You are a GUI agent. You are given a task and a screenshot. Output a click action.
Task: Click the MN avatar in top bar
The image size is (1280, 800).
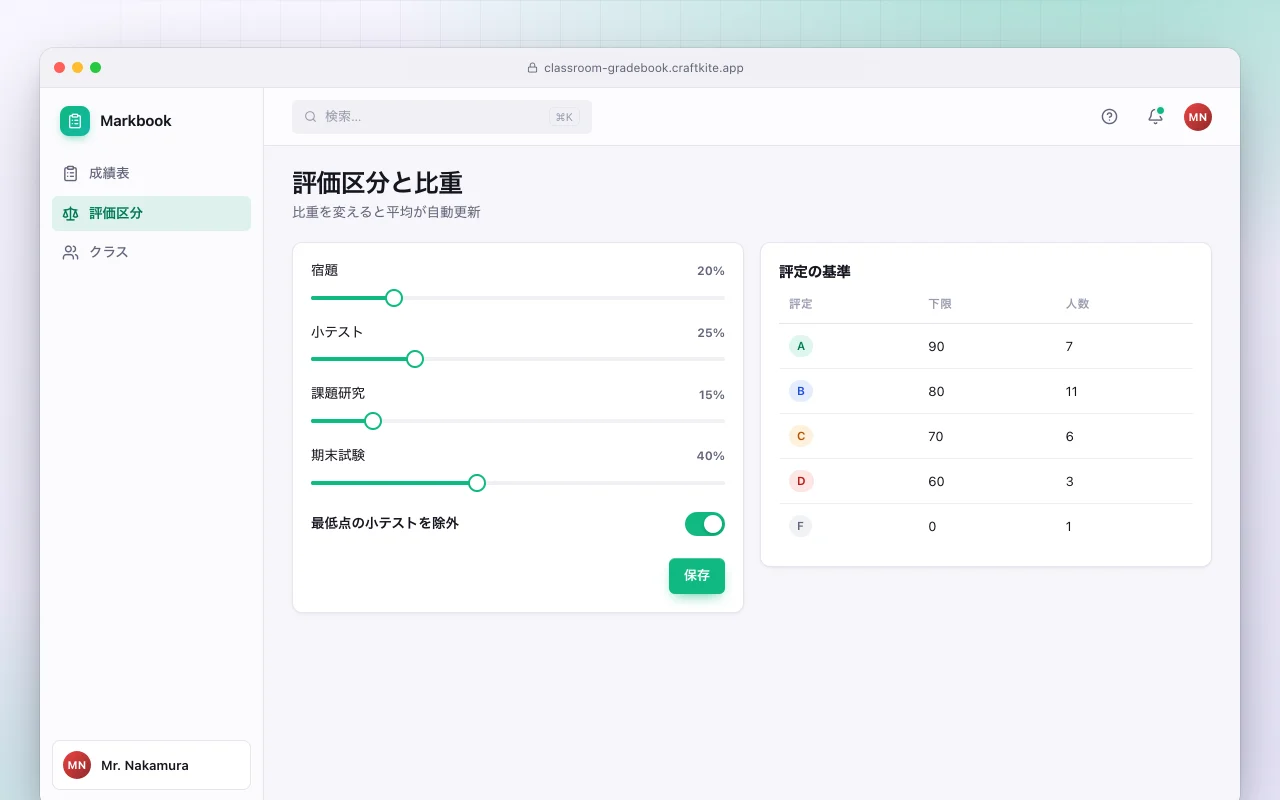click(1198, 117)
